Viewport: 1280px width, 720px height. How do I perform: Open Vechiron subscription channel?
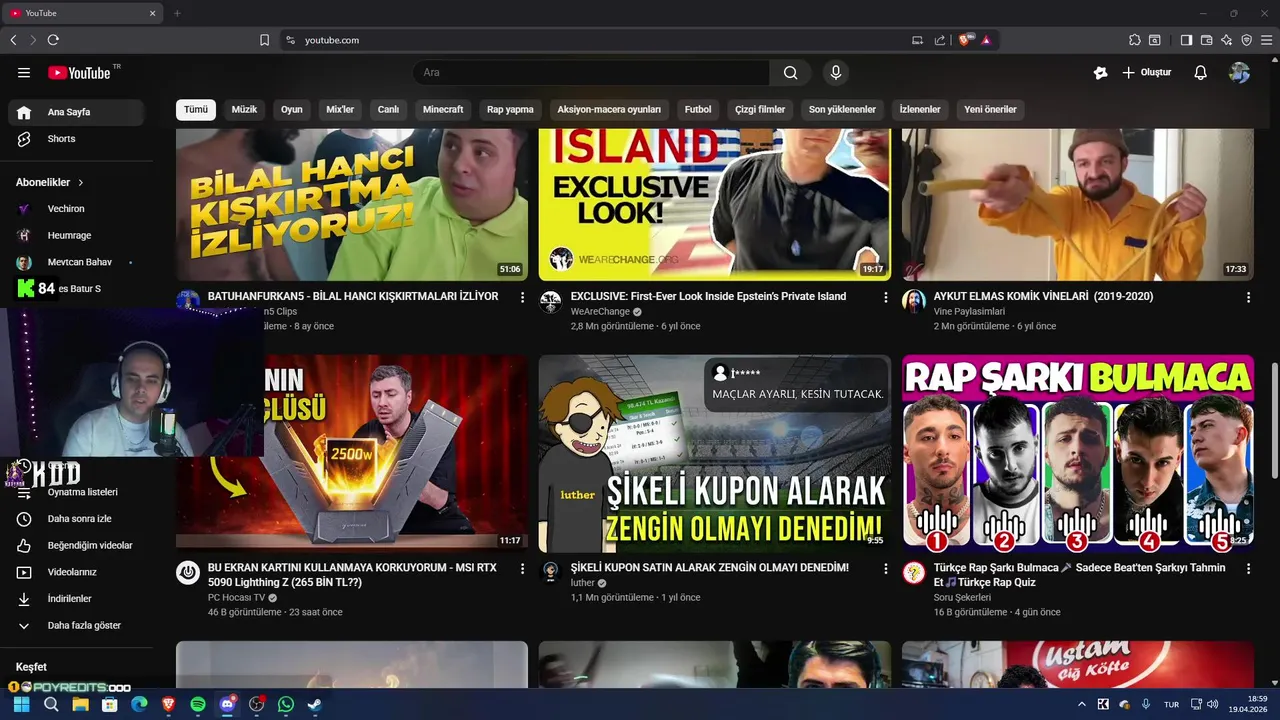(77, 209)
